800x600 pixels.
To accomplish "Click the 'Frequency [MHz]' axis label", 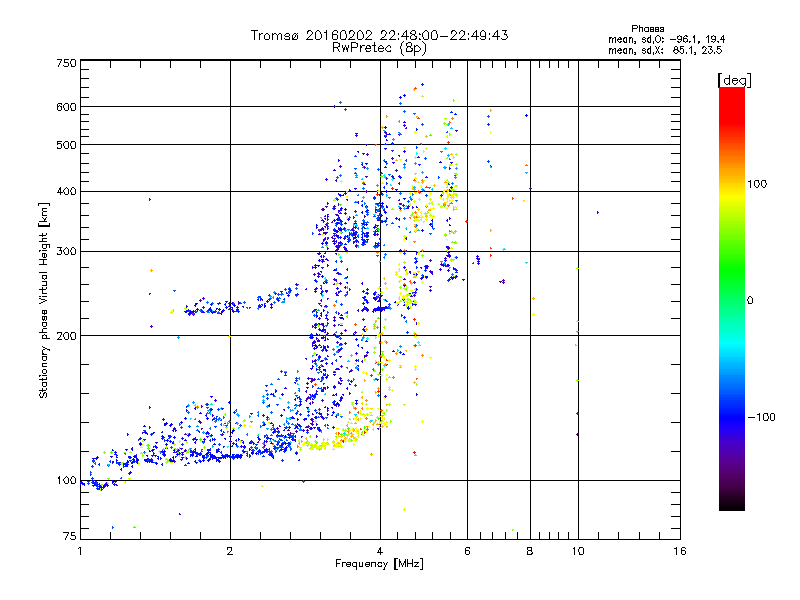I will pyautogui.click(x=379, y=564).
